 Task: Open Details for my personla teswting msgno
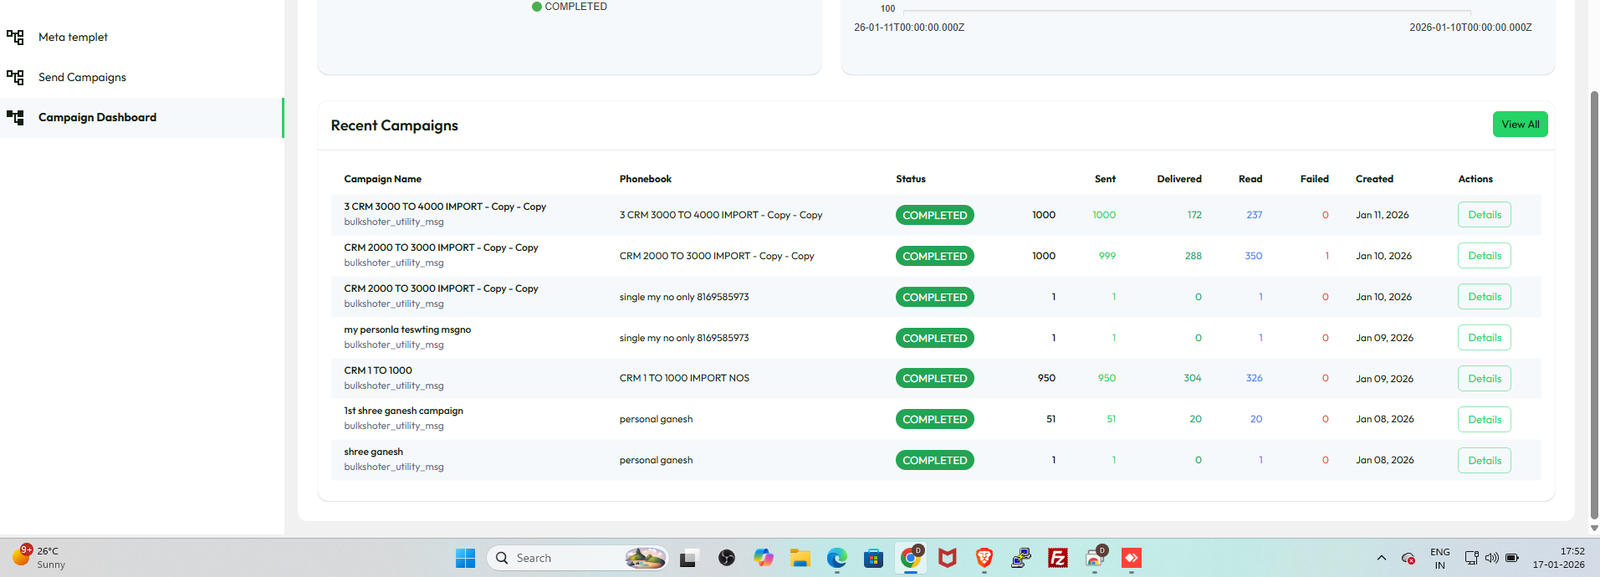[1484, 338]
